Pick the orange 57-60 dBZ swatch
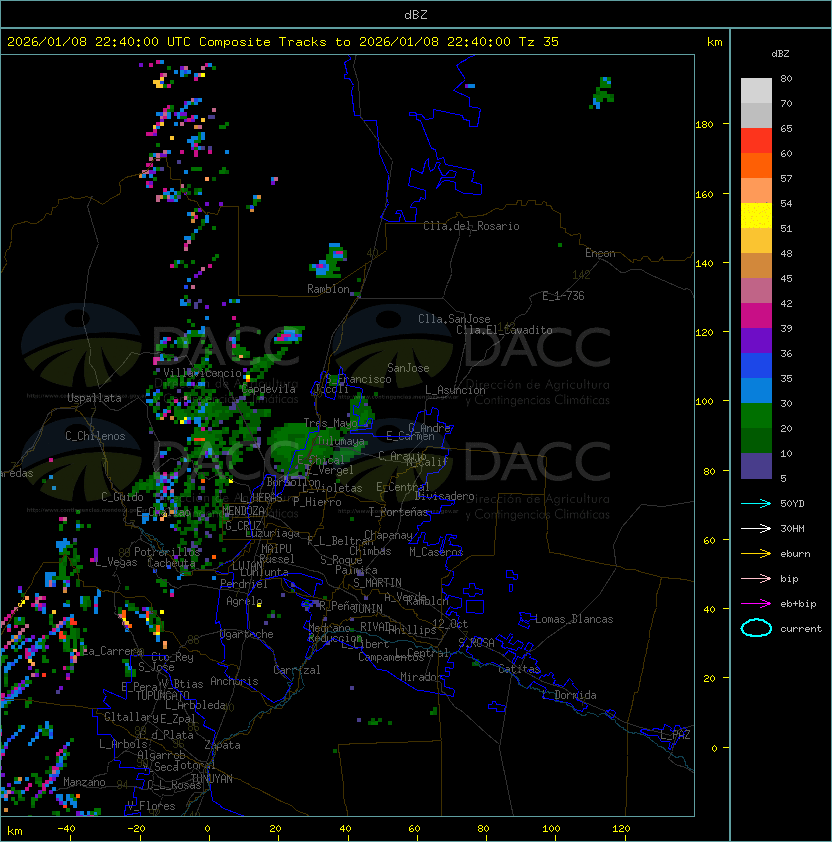 tap(756, 165)
